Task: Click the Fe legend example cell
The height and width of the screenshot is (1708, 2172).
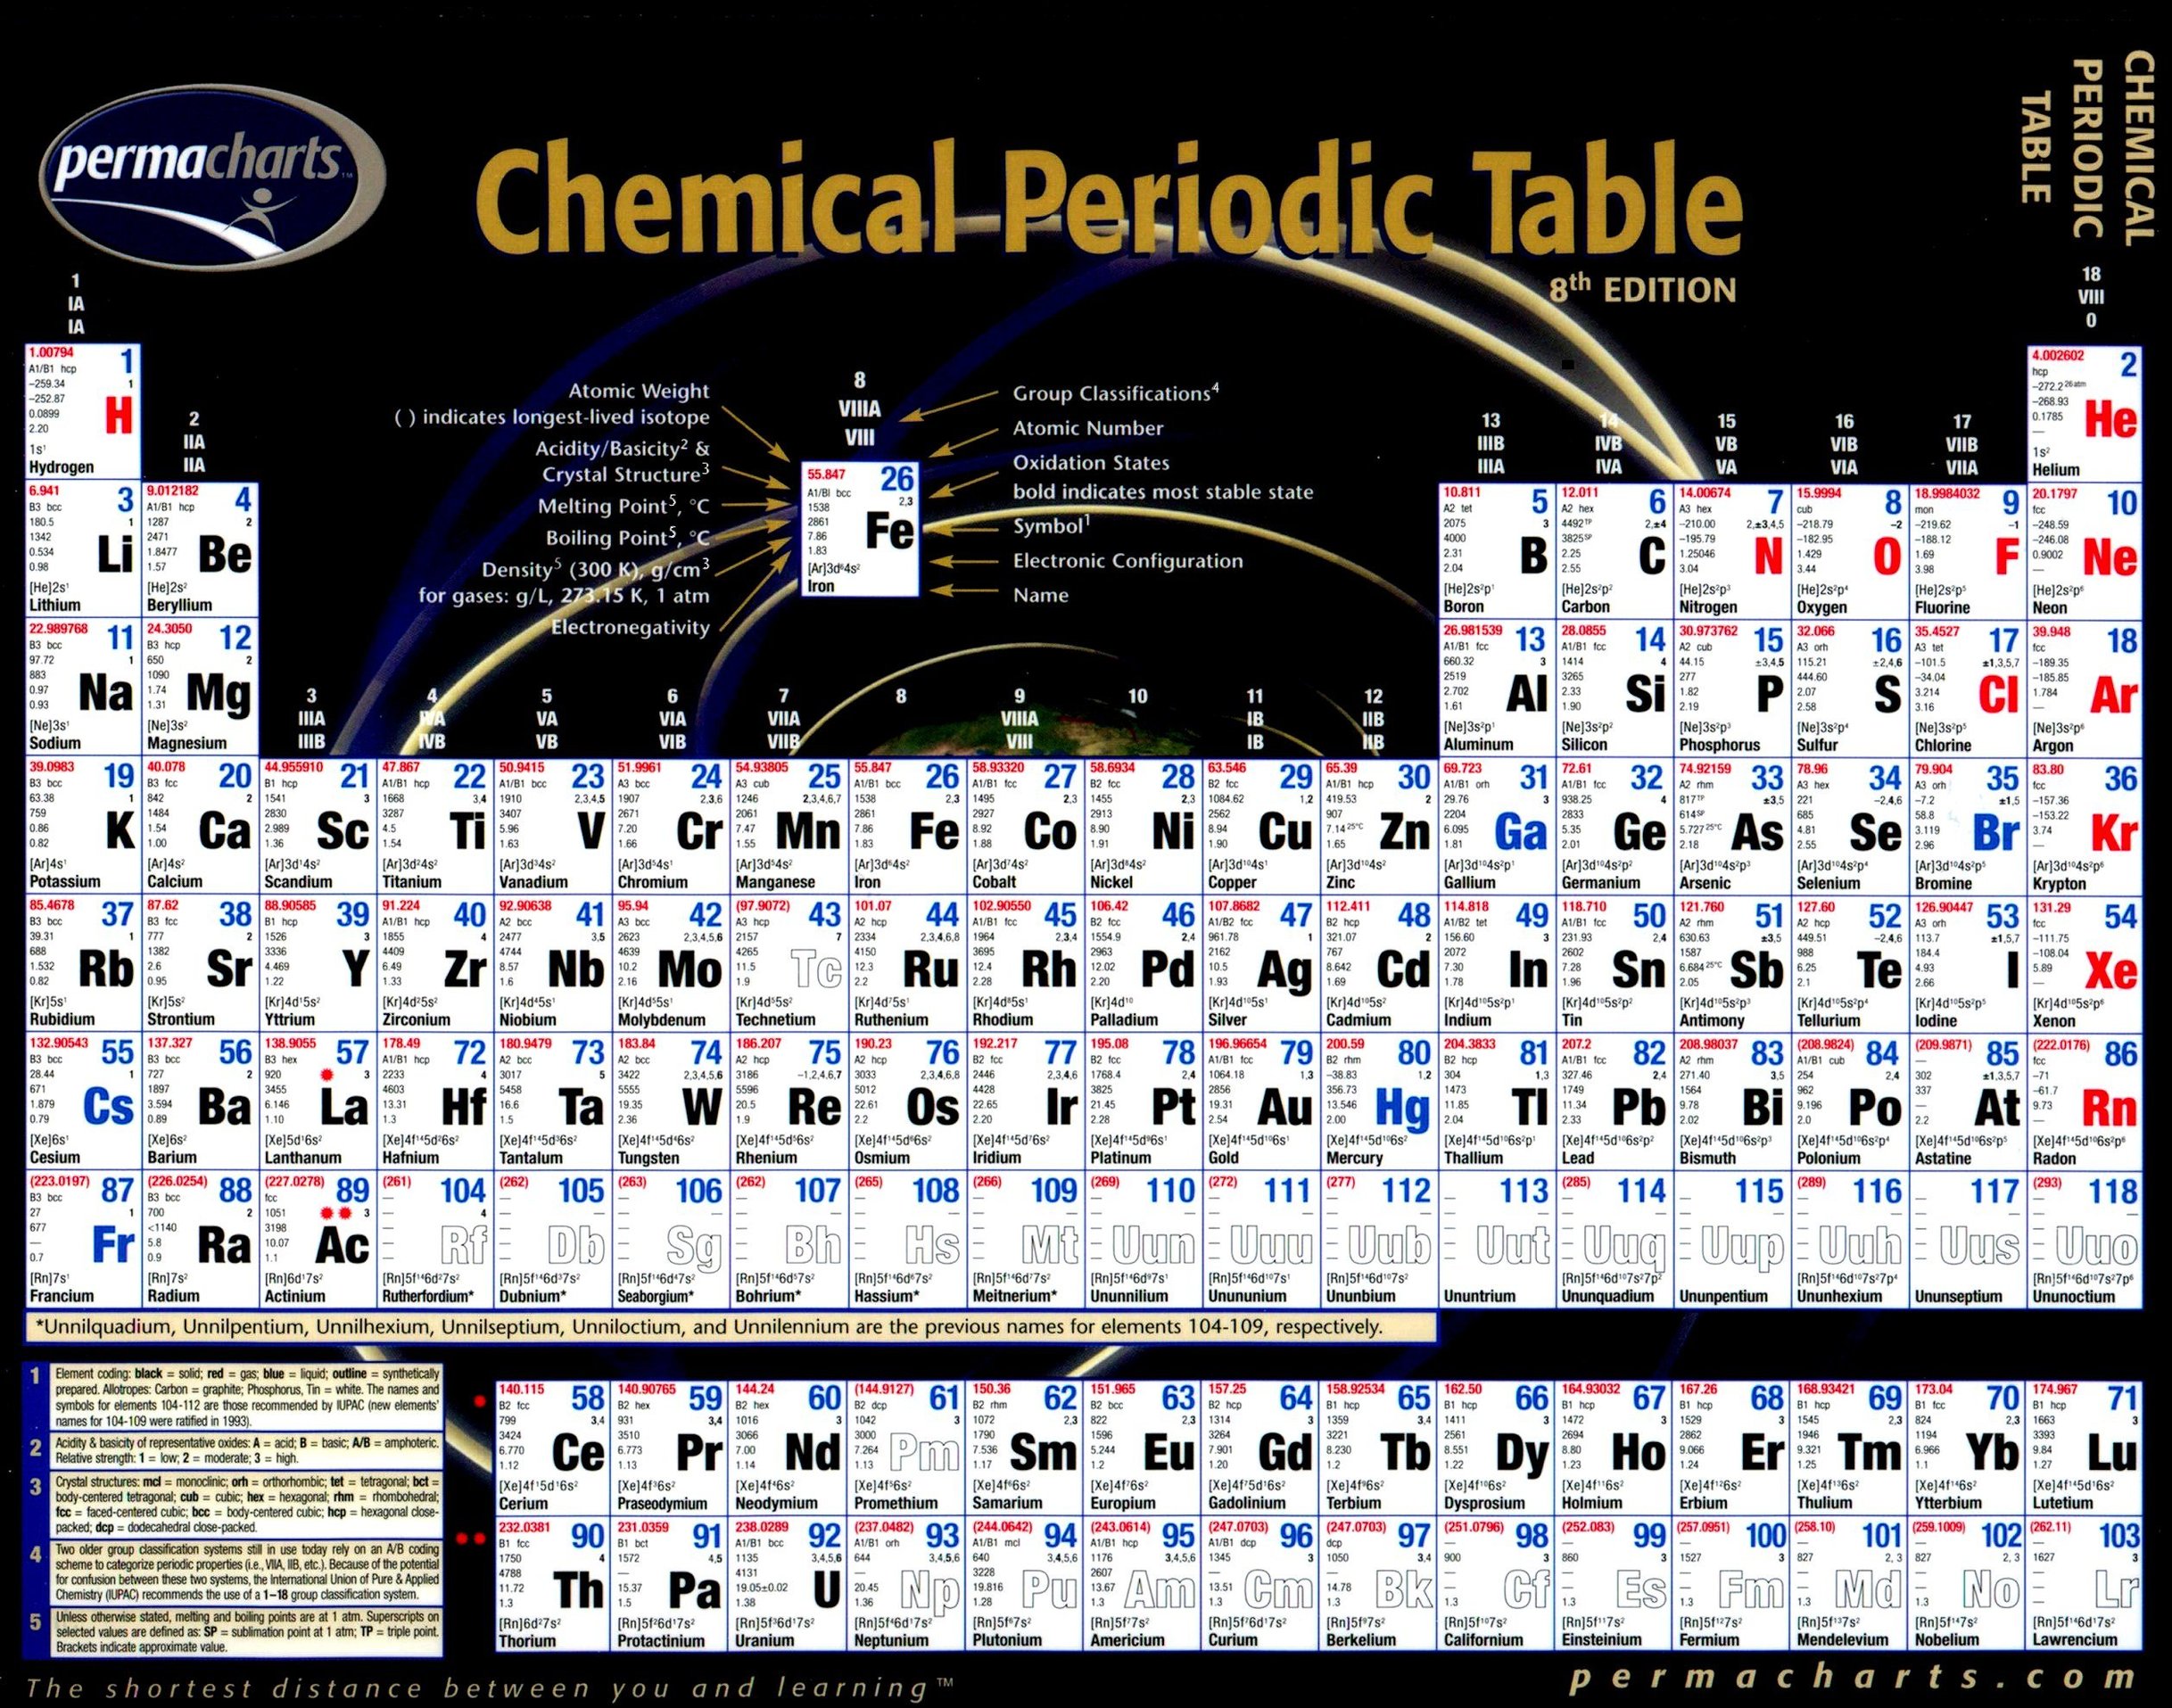Action: 860,529
